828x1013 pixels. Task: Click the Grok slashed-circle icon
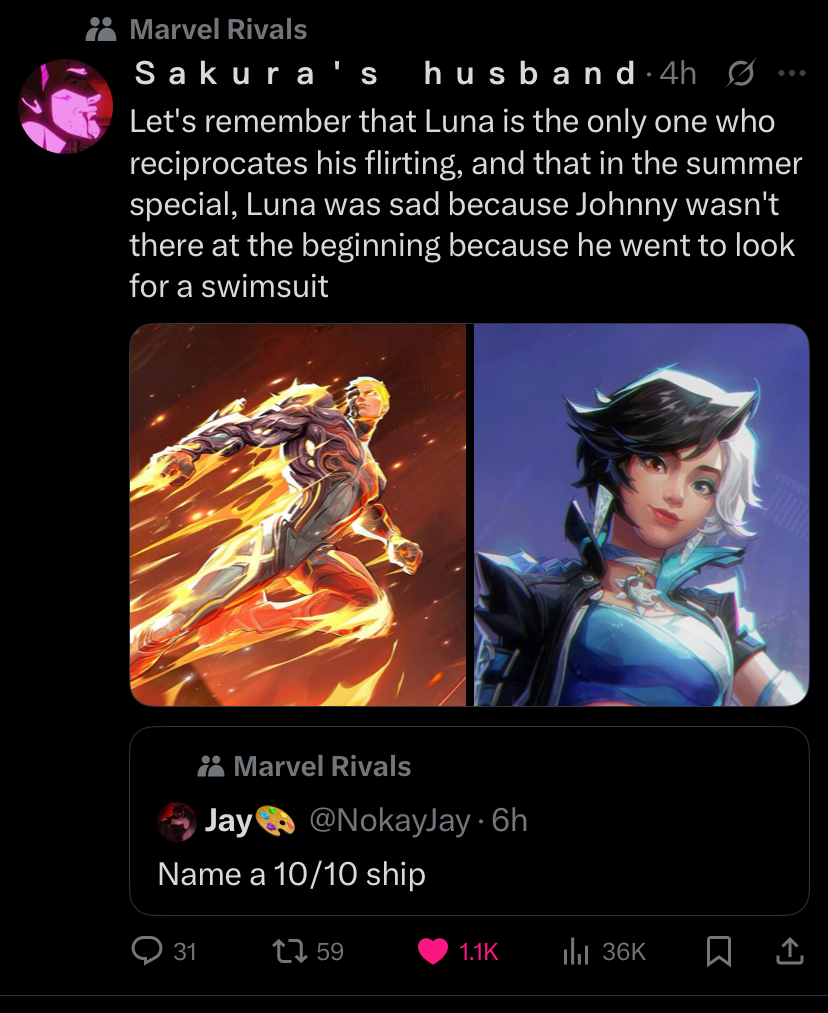coord(740,74)
